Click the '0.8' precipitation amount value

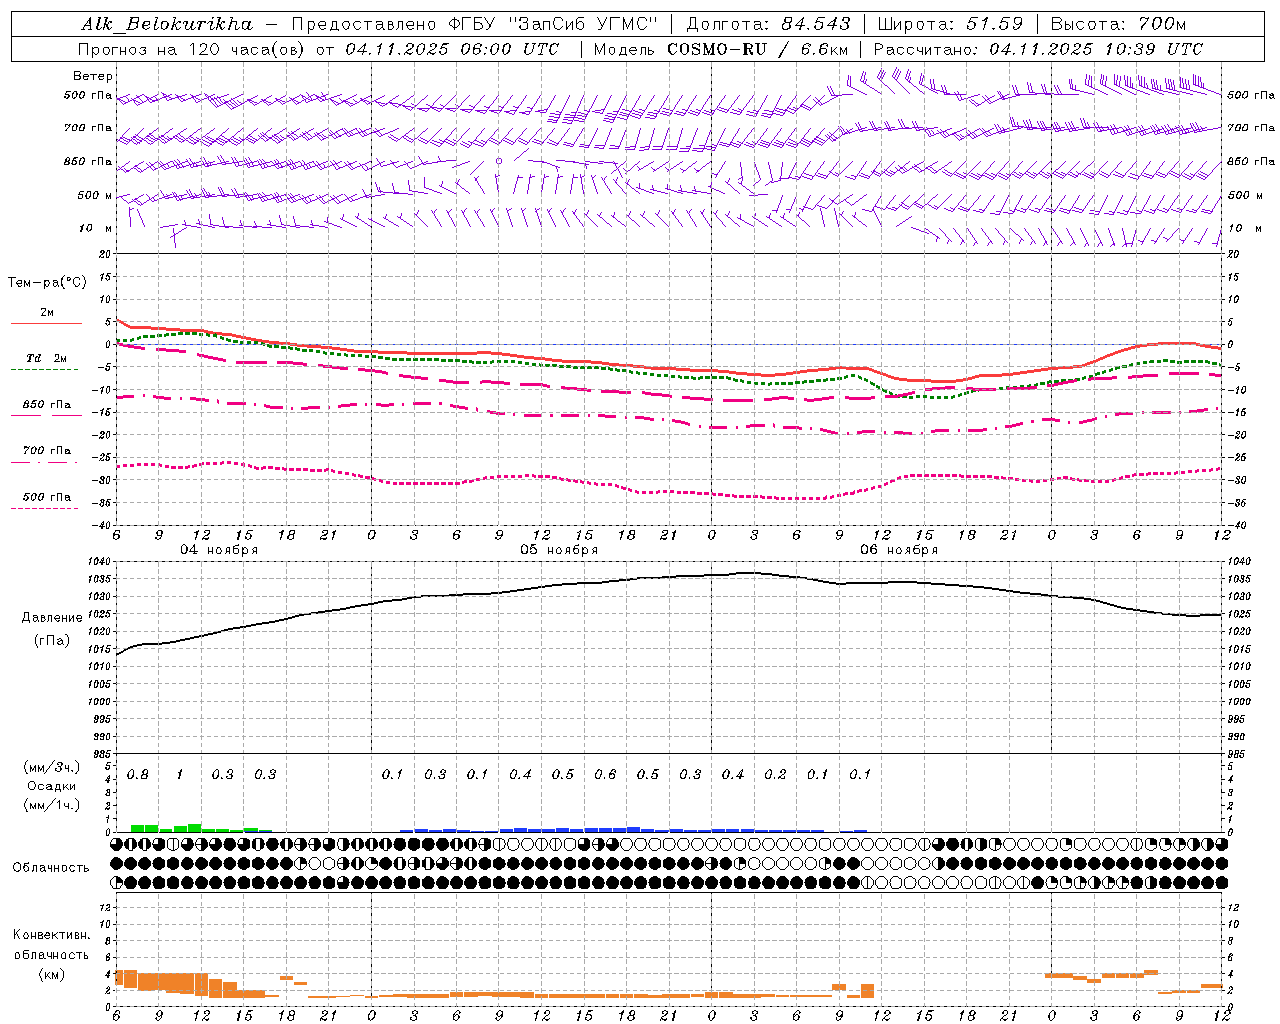point(138,775)
